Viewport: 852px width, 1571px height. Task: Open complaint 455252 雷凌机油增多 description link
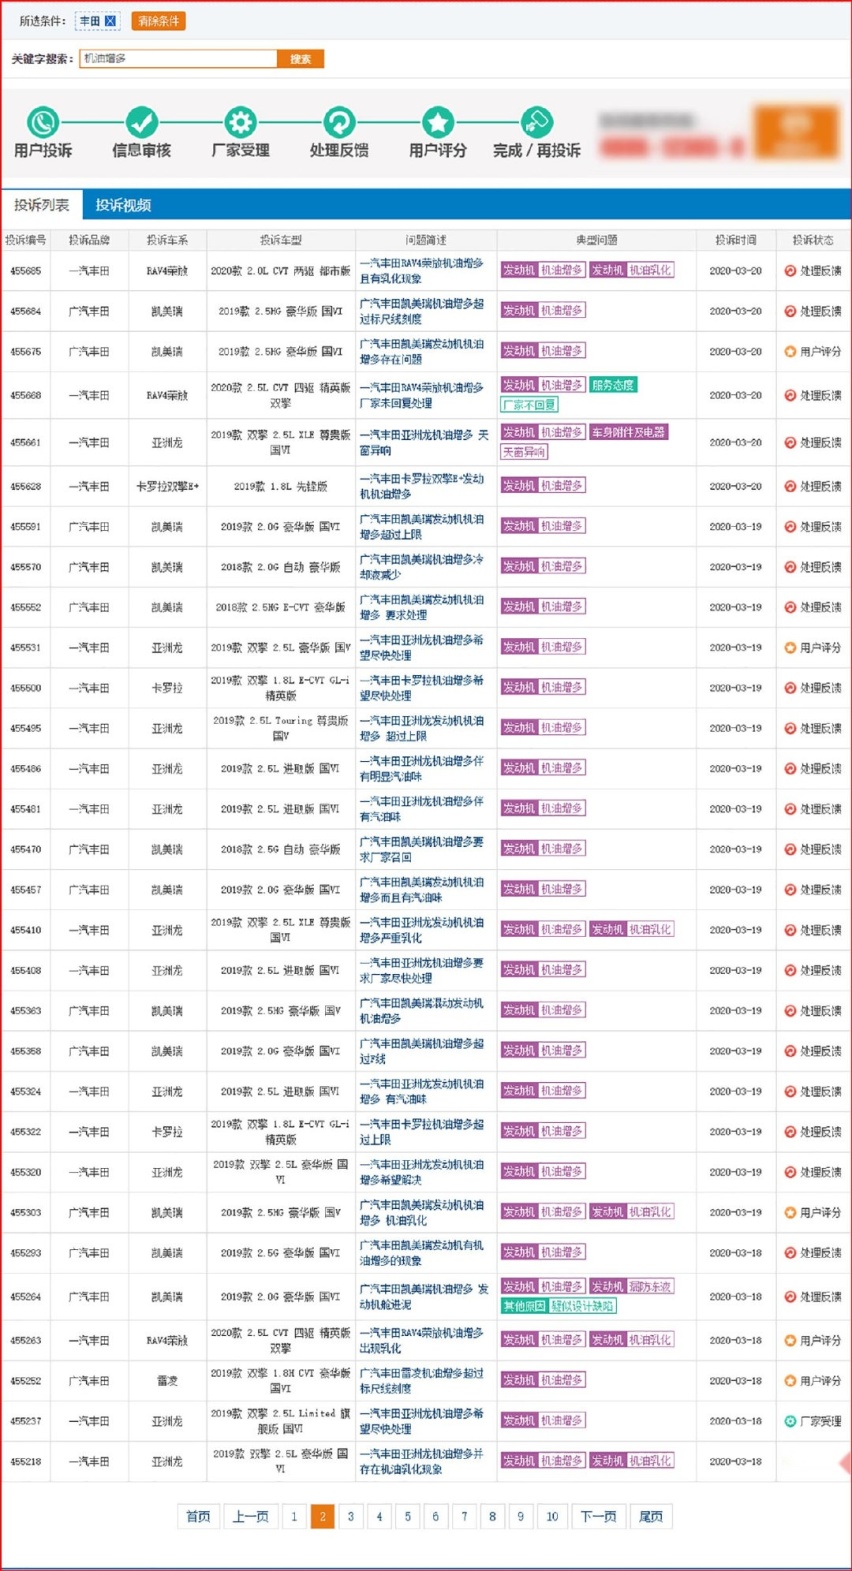click(421, 1381)
